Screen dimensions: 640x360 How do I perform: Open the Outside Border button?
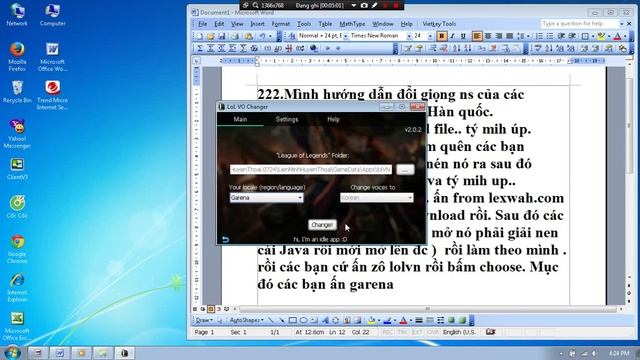pyautogui.click(x=585, y=36)
